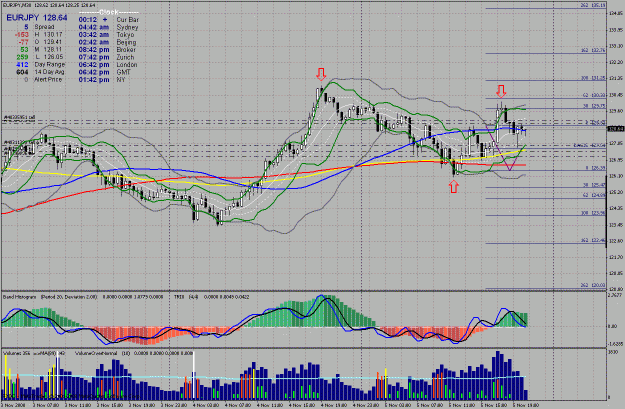Click the Fibonacci level label '162 132.76'

click(x=593, y=51)
